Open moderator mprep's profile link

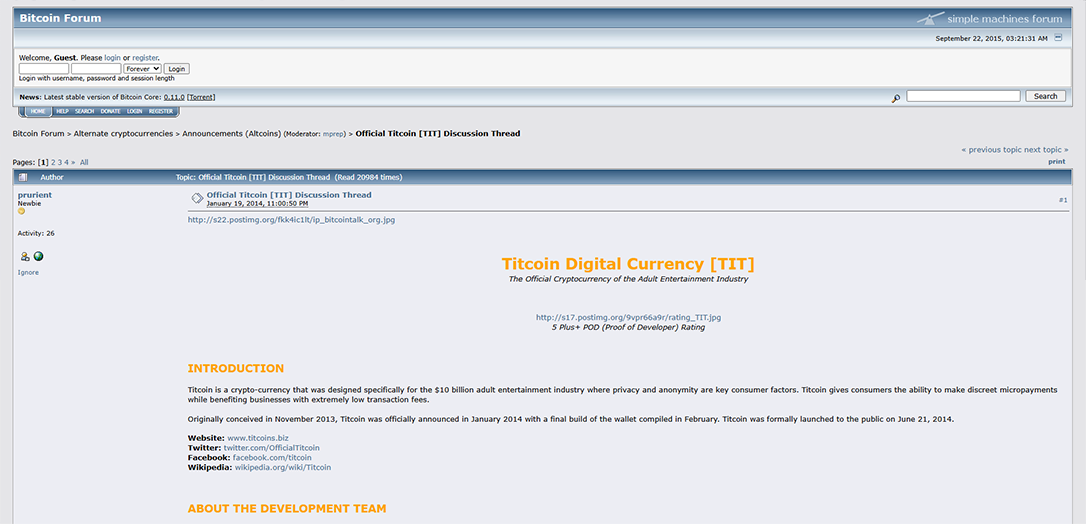click(x=334, y=134)
